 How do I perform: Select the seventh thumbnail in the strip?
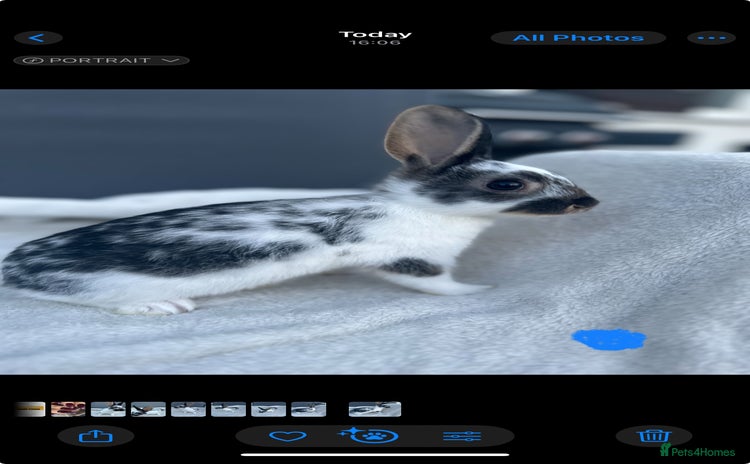click(x=268, y=409)
